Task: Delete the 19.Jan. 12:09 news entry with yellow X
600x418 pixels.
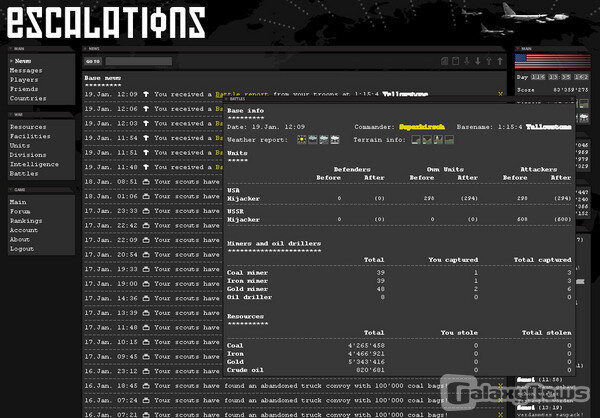Action: click(x=500, y=94)
